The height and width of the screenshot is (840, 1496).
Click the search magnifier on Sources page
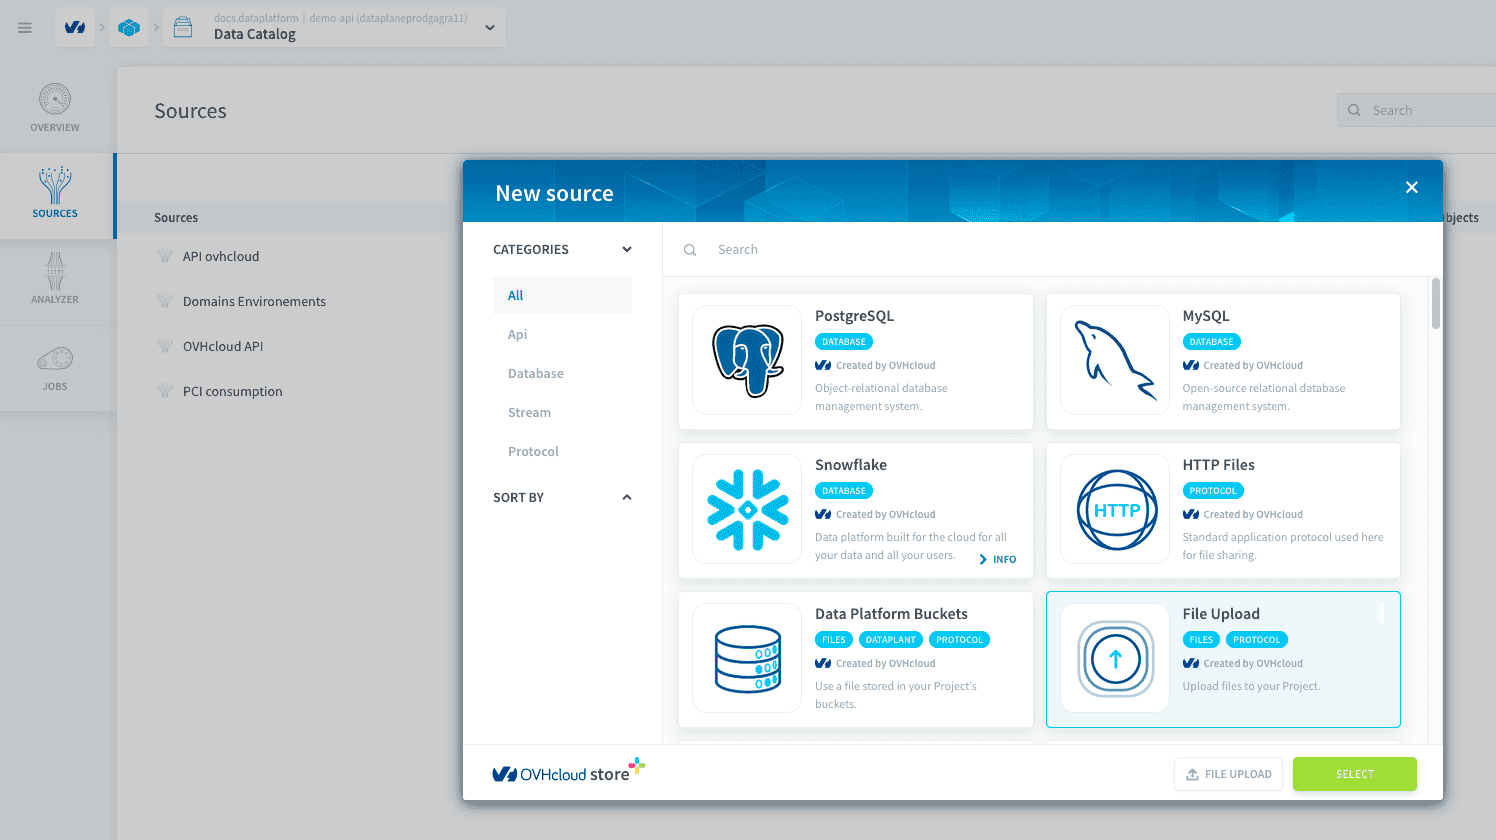coord(1354,111)
